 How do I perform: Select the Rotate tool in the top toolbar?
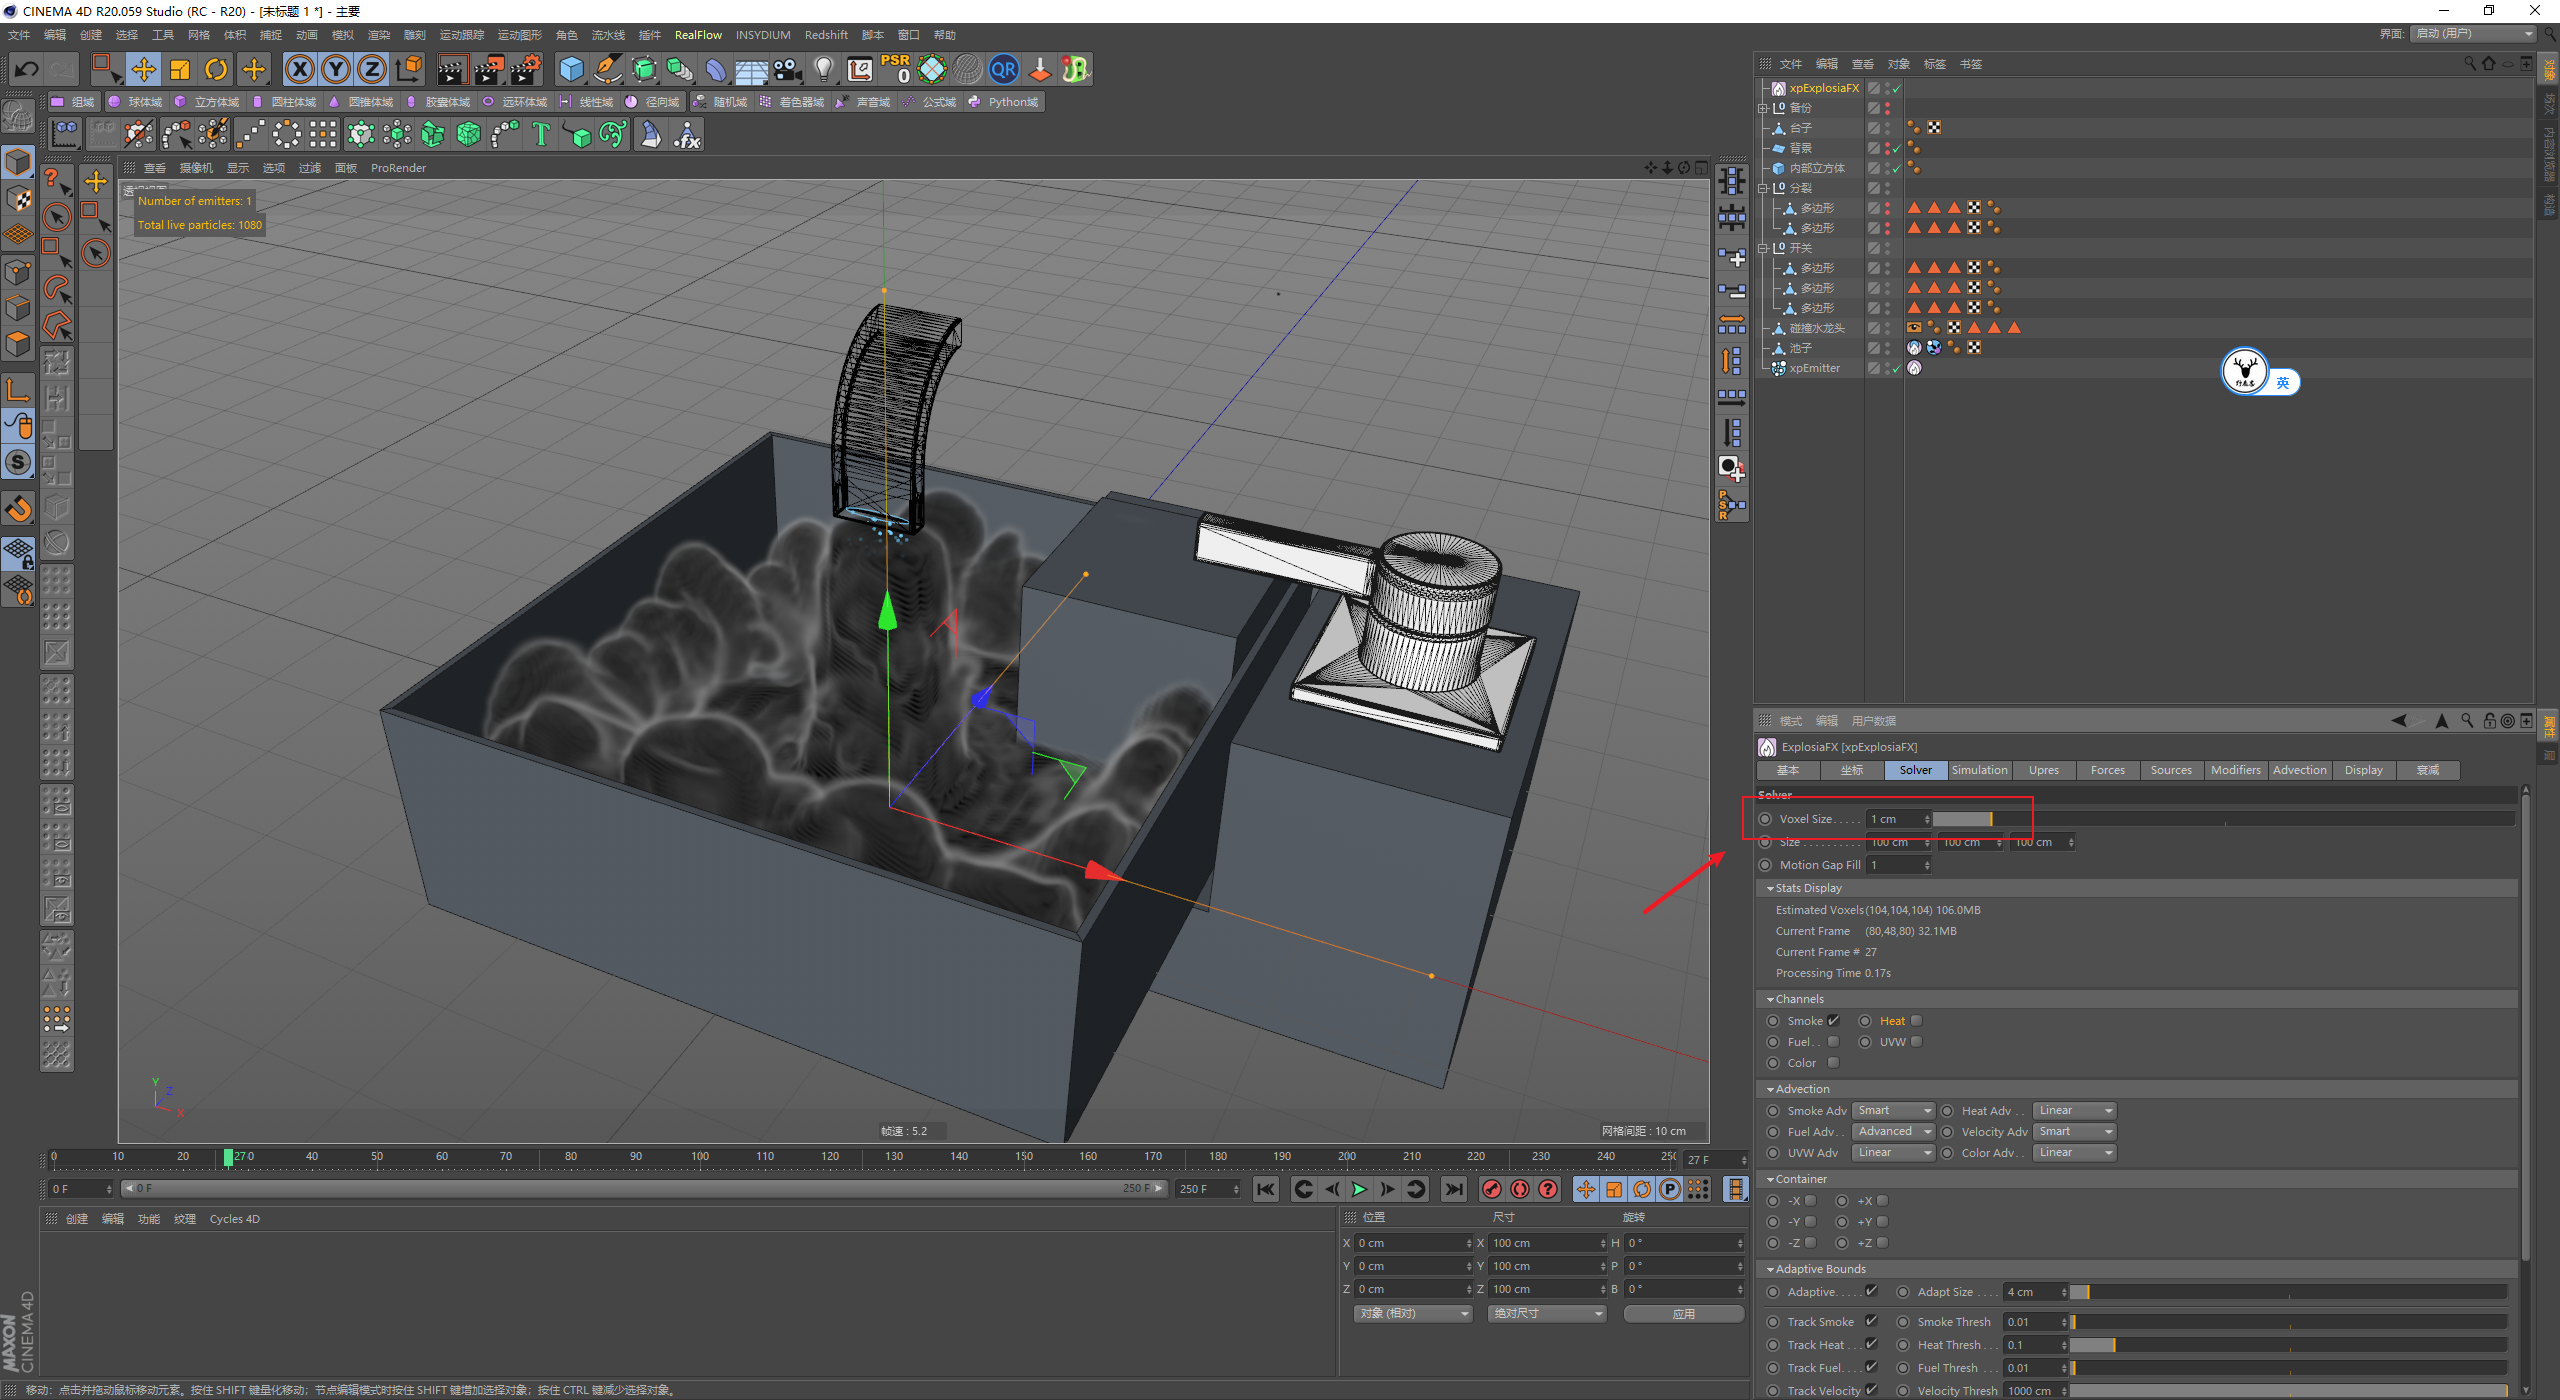pos(216,69)
